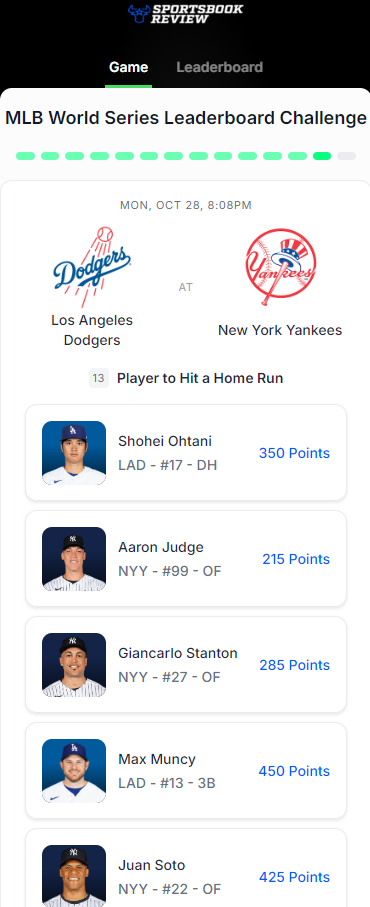Viewport: 370px width, 907px height.
Task: Select Max Muncy's player headshot
Action: 74,770
